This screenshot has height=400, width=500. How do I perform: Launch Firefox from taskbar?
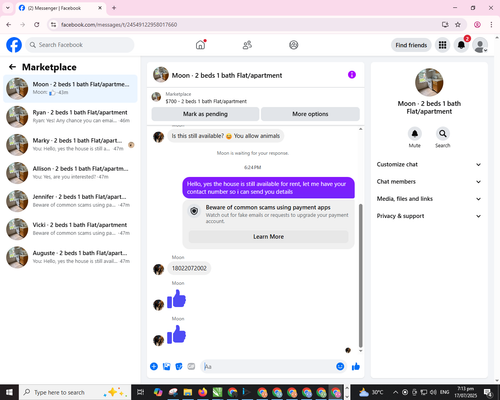[x=202, y=392]
